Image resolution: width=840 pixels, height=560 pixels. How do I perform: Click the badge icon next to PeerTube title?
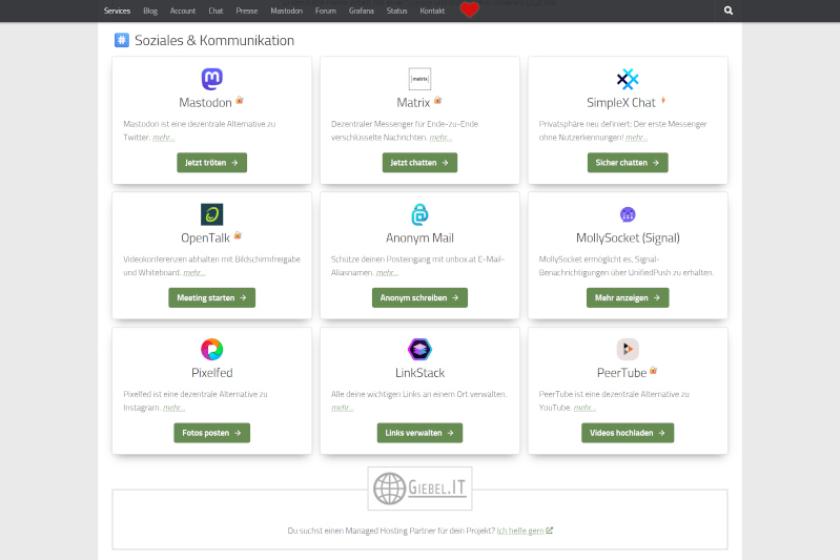653,370
